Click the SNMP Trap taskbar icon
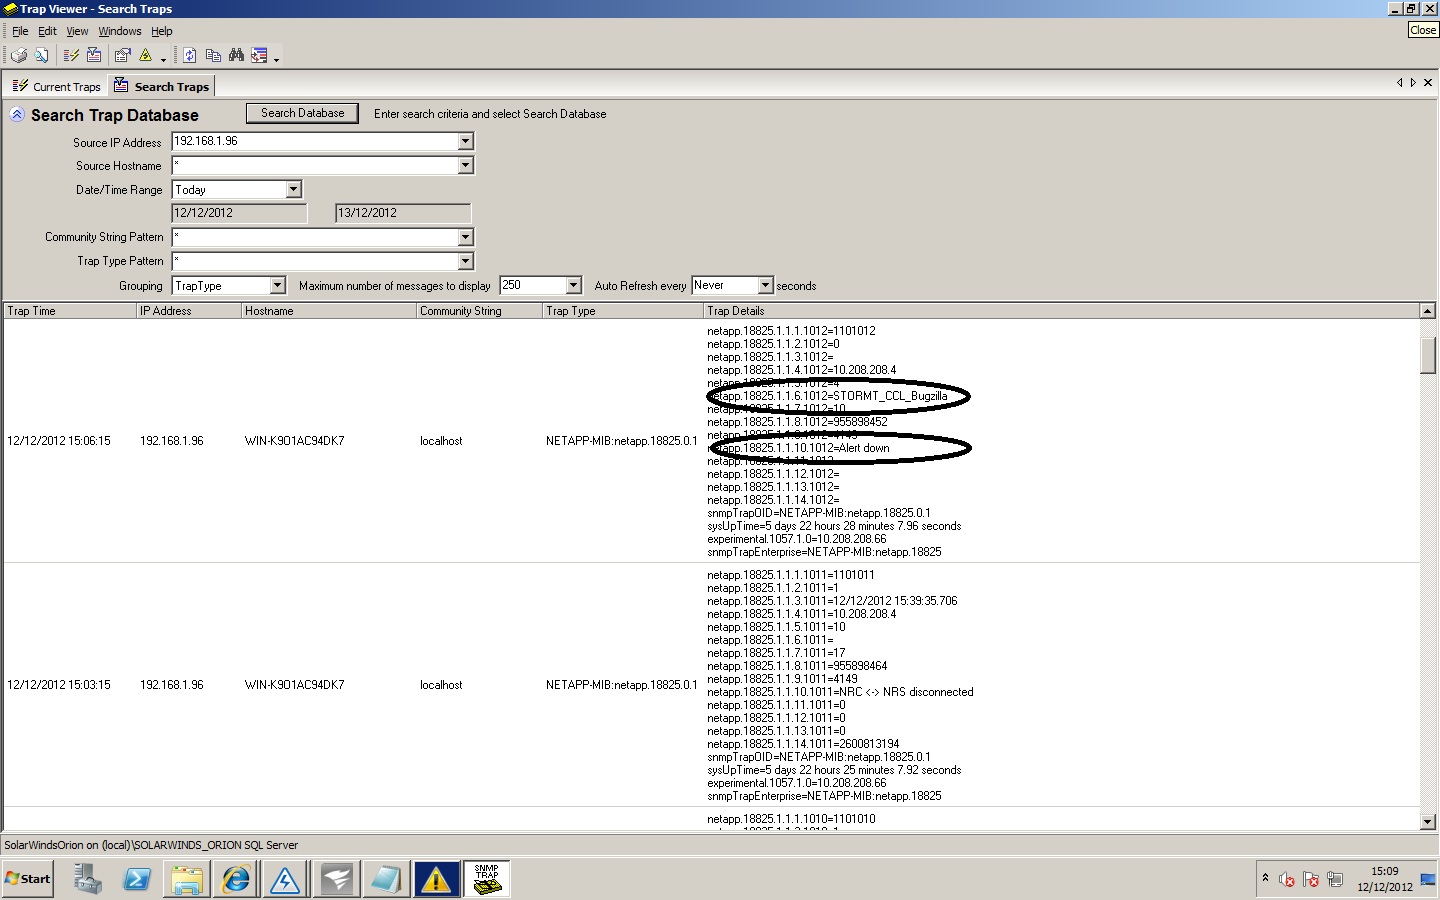 coord(487,879)
